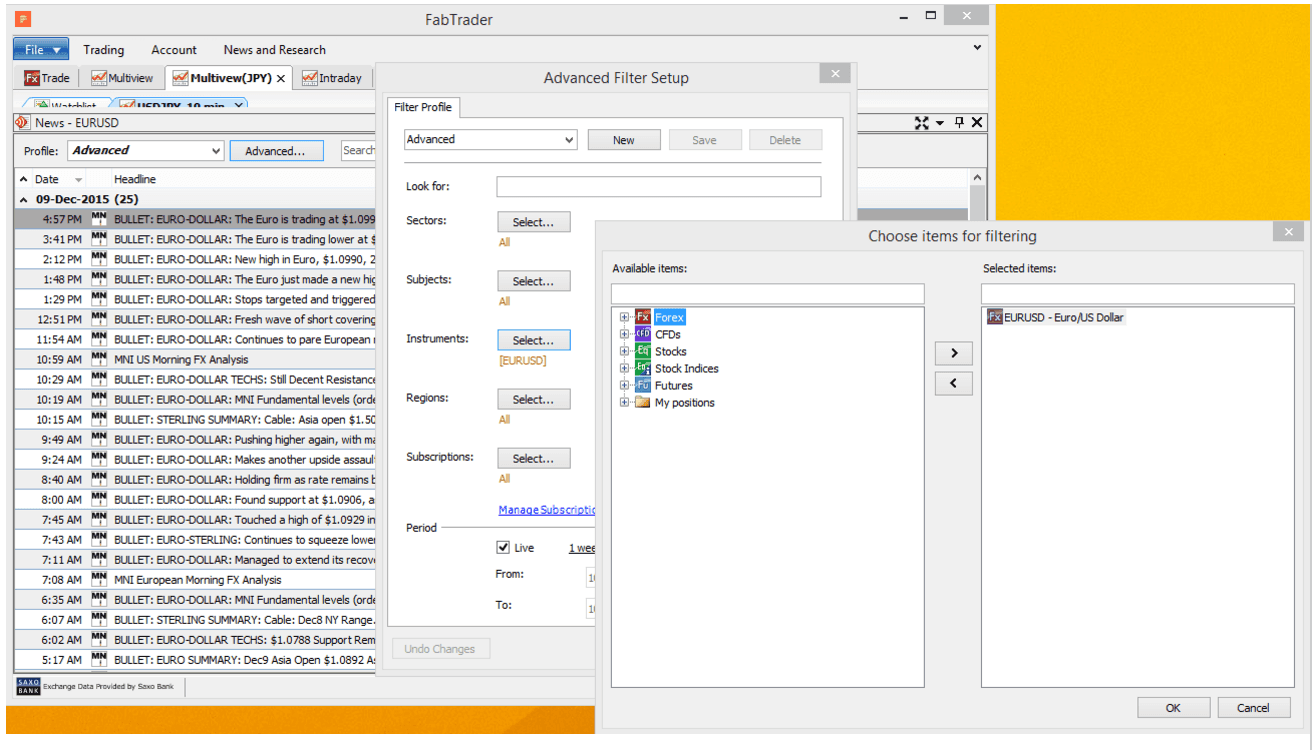Viewport: 1314px width, 750px height.
Task: Click the MN icon on the 4:57 PM news row
Action: (x=99, y=218)
